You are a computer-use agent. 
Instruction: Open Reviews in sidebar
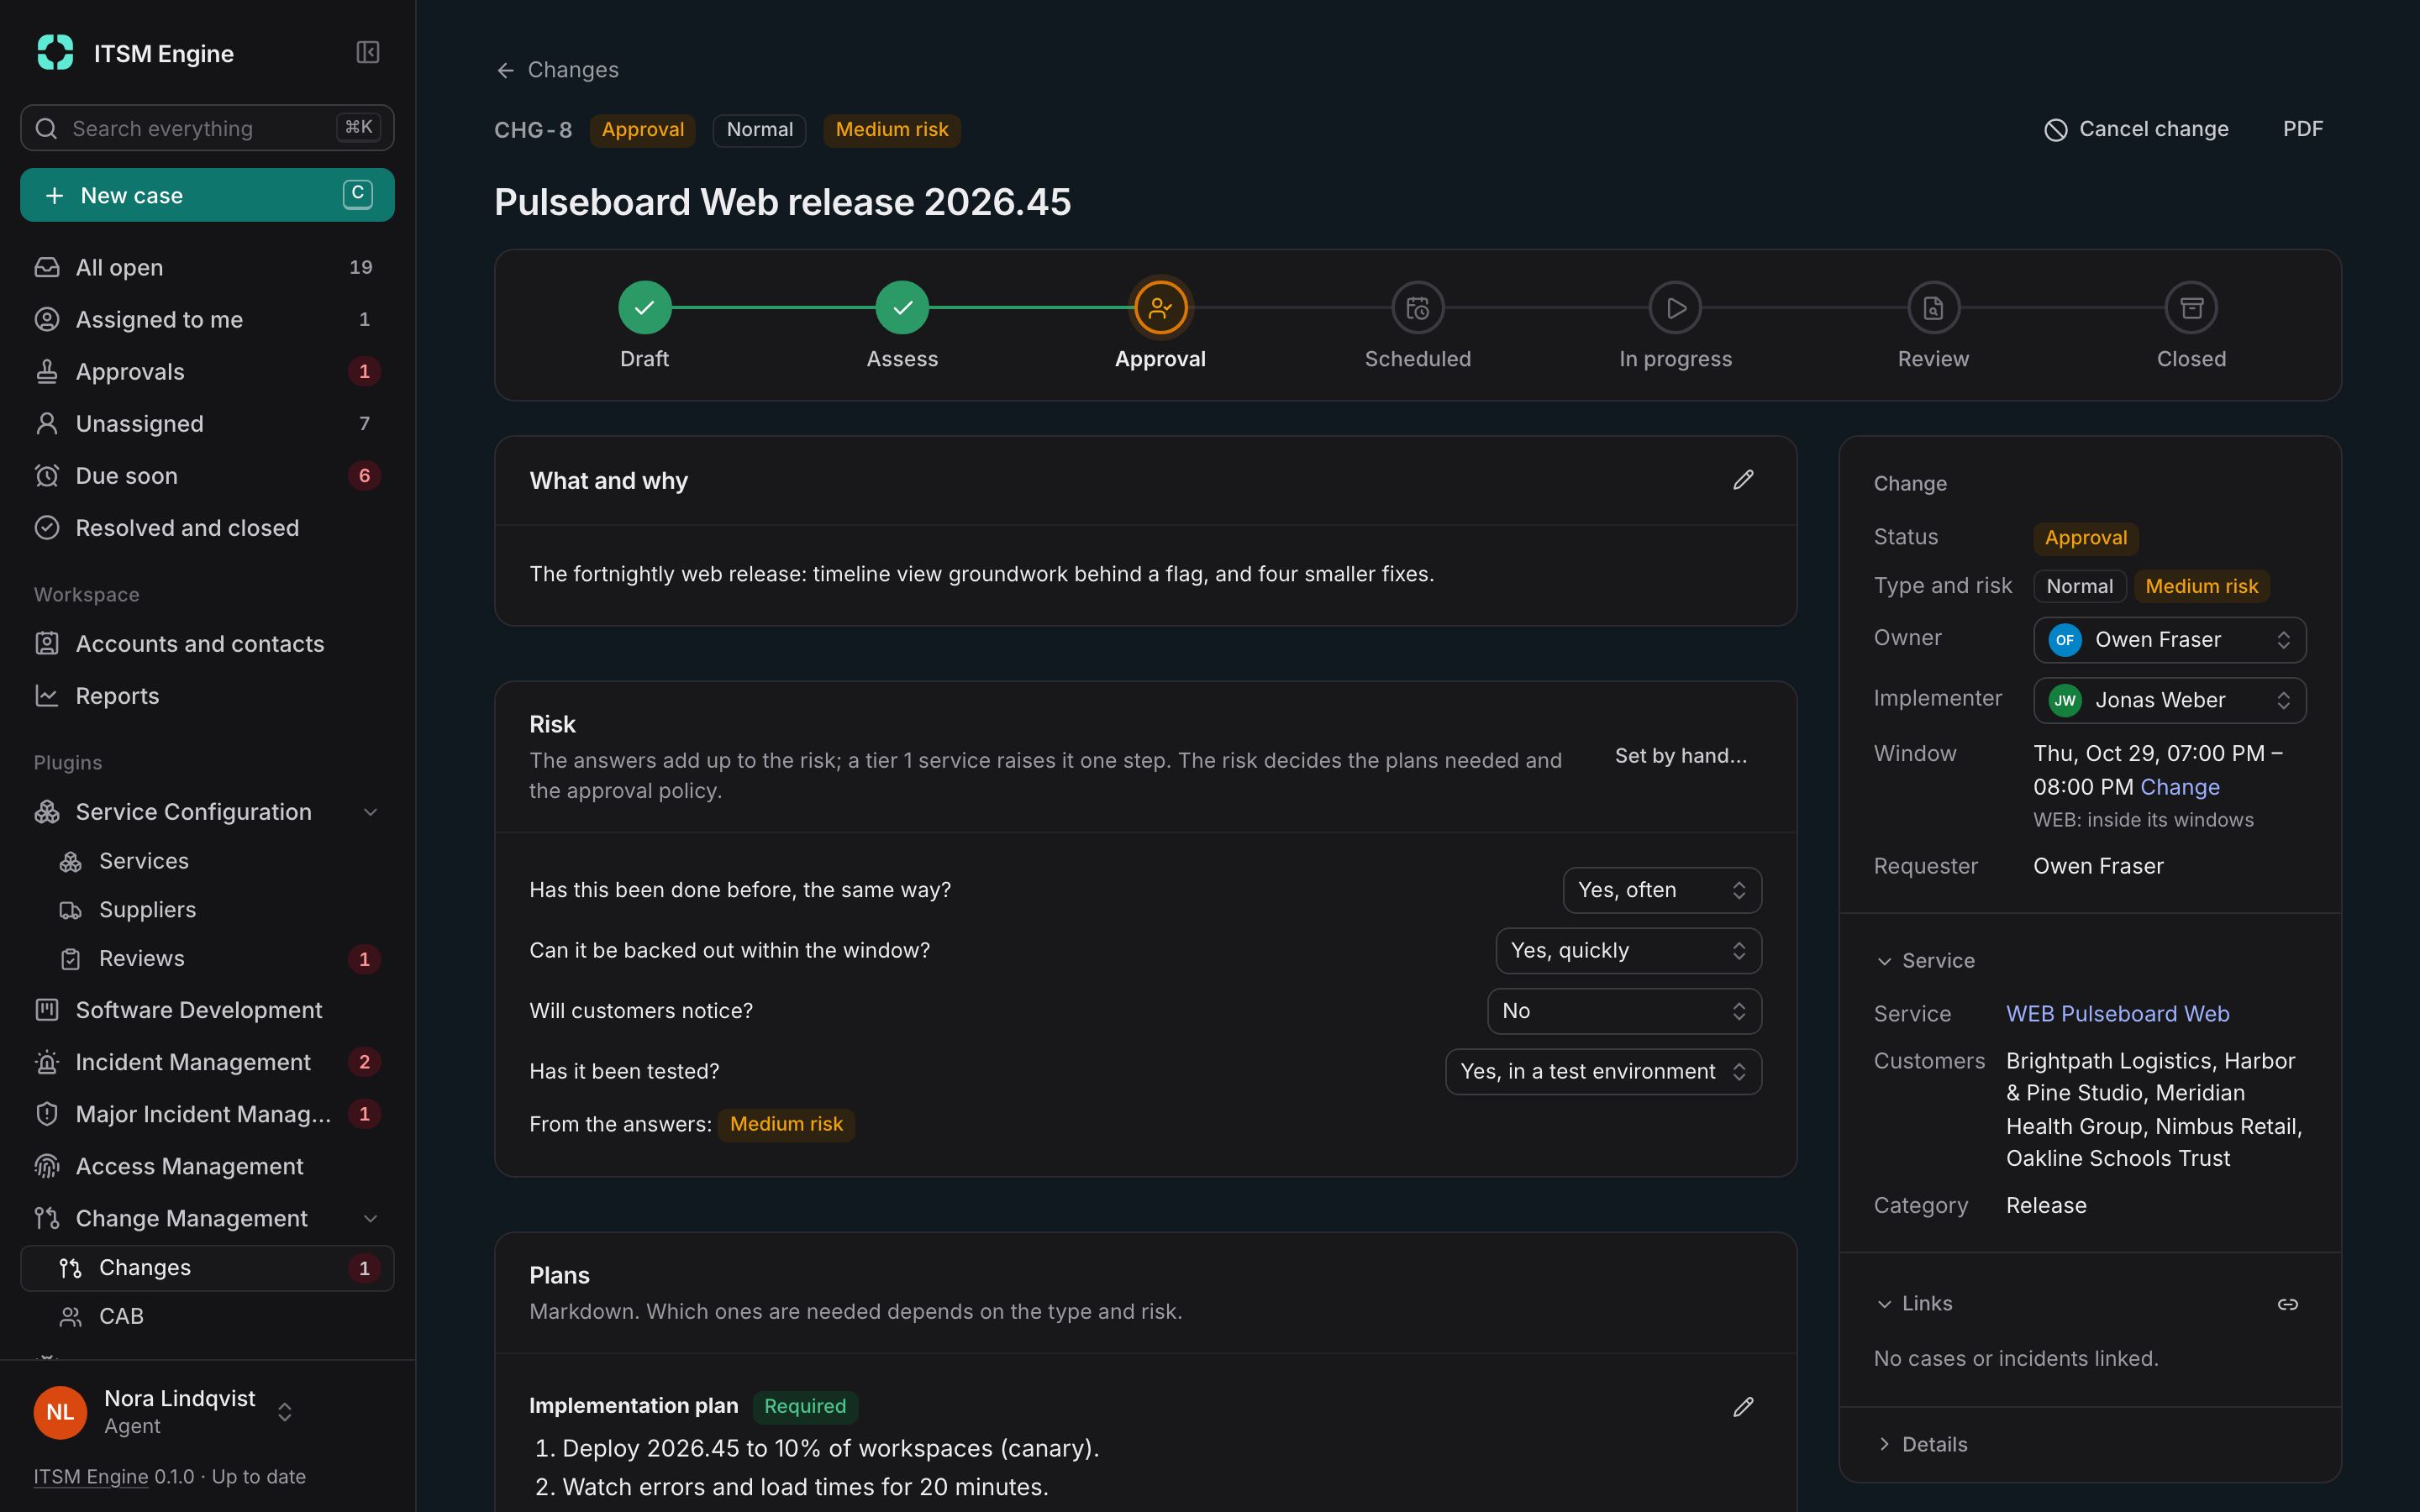[207, 959]
